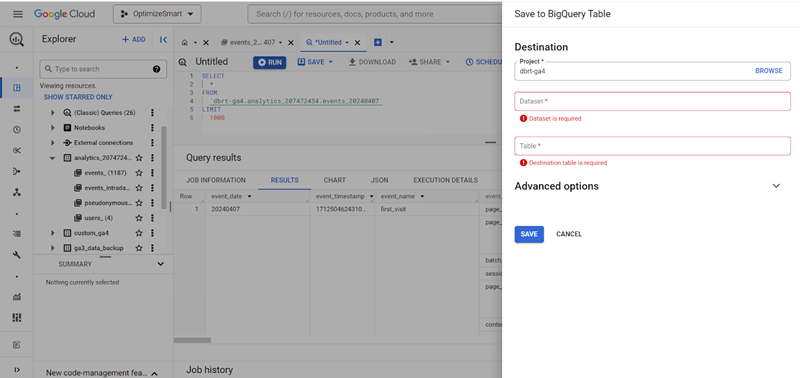The width and height of the screenshot is (800, 378).
Task: Open the event_name column menu arrow
Action: point(423,196)
